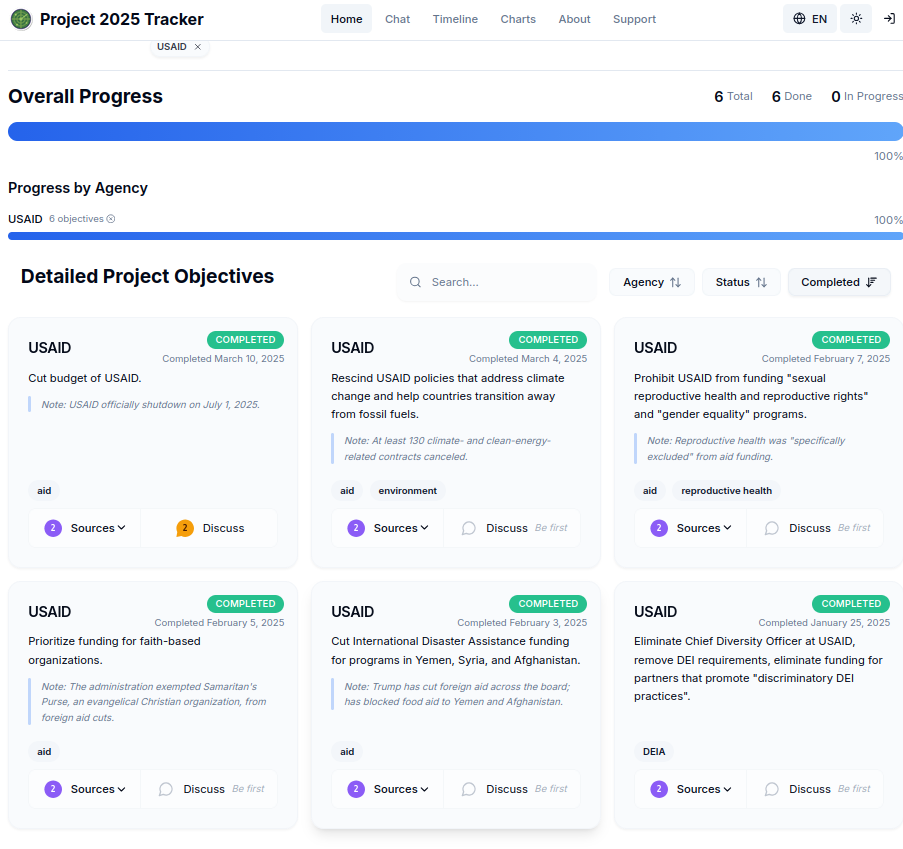Open the Chat tab
The image size is (903, 849).
[397, 18]
